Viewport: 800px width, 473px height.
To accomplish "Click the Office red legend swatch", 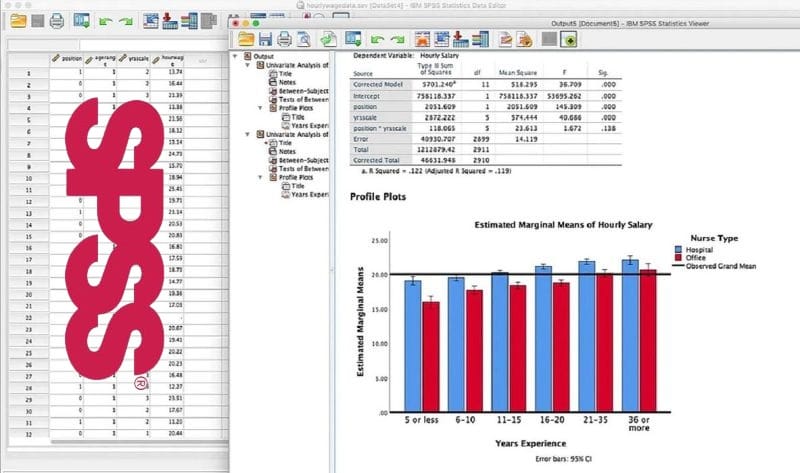I will 678,258.
